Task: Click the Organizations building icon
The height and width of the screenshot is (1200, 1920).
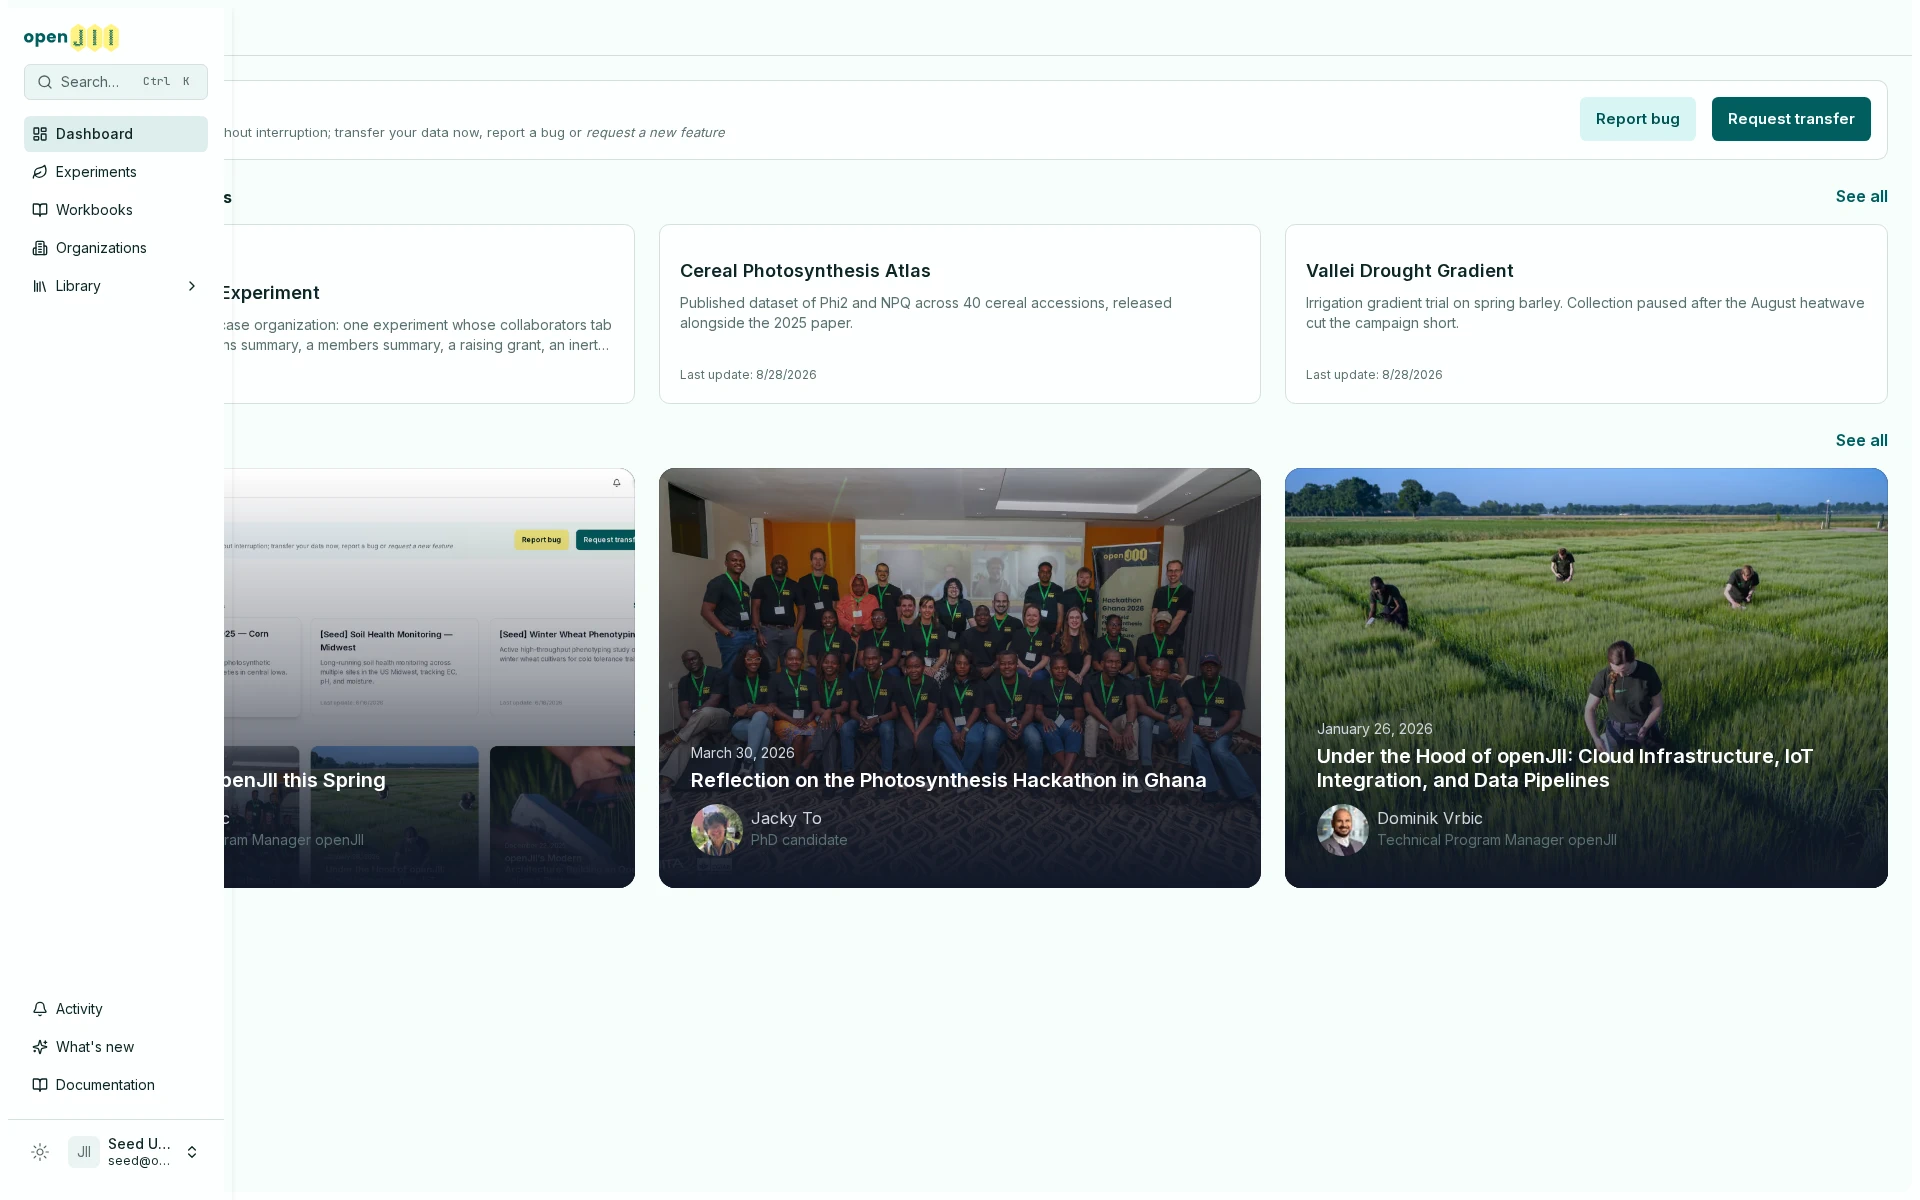Action: pyautogui.click(x=40, y=248)
